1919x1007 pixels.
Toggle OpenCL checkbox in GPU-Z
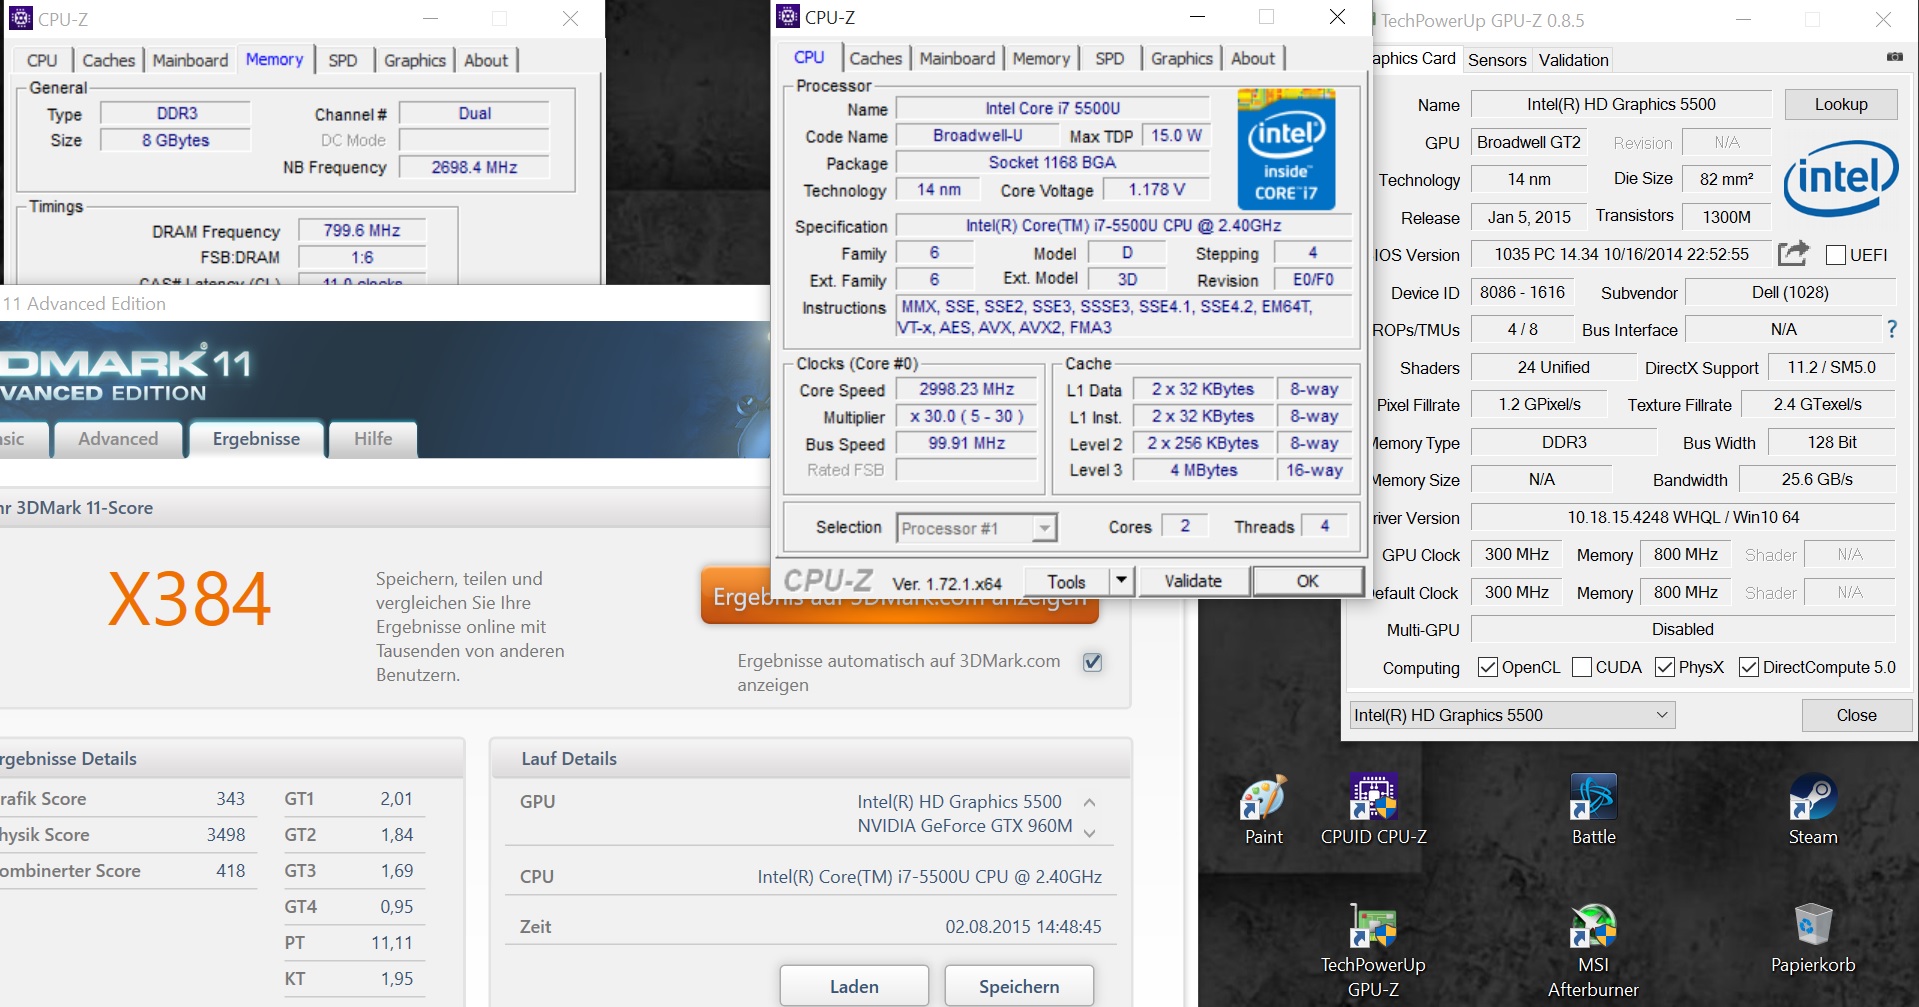1487,667
